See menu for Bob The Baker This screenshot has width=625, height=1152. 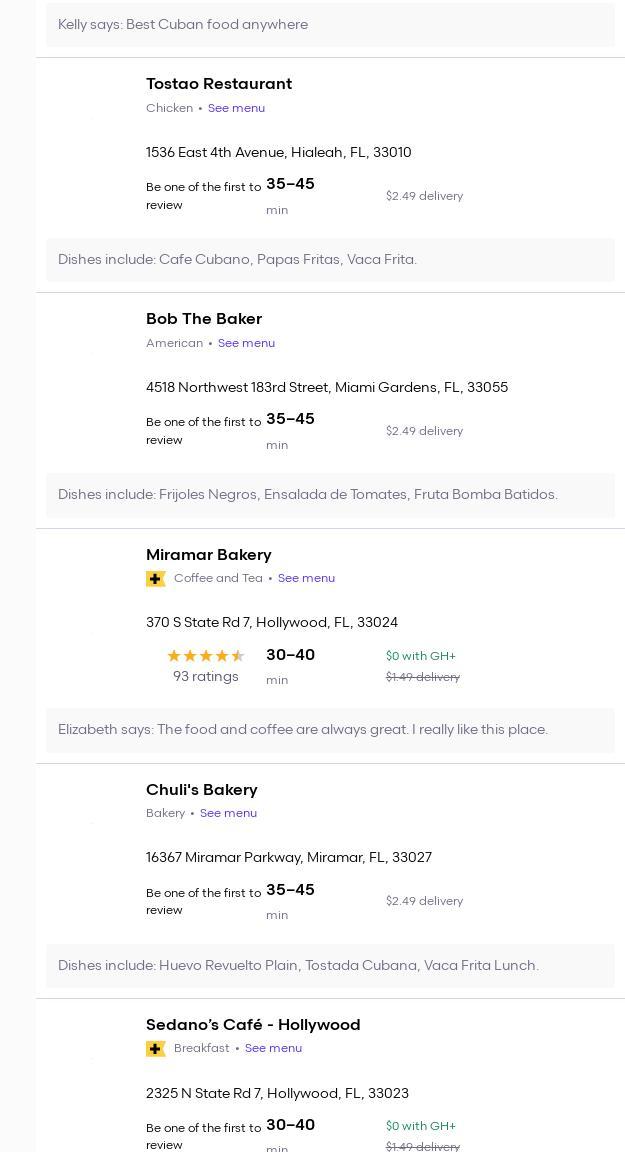(246, 343)
